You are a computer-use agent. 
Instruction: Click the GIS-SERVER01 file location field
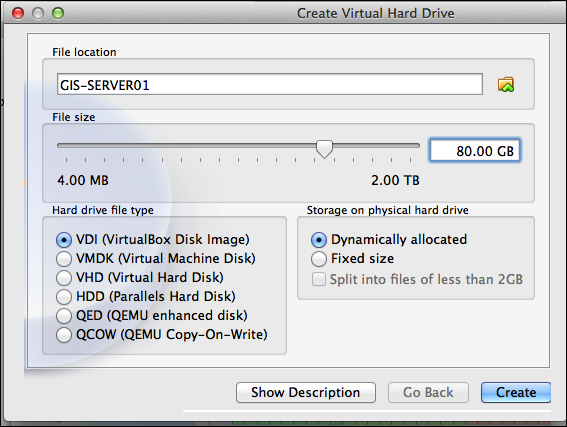[270, 85]
